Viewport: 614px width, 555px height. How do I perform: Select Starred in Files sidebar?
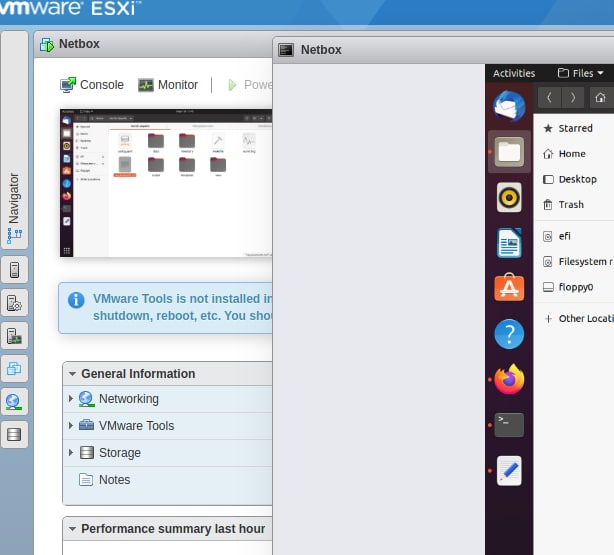pyautogui.click(x=574, y=128)
